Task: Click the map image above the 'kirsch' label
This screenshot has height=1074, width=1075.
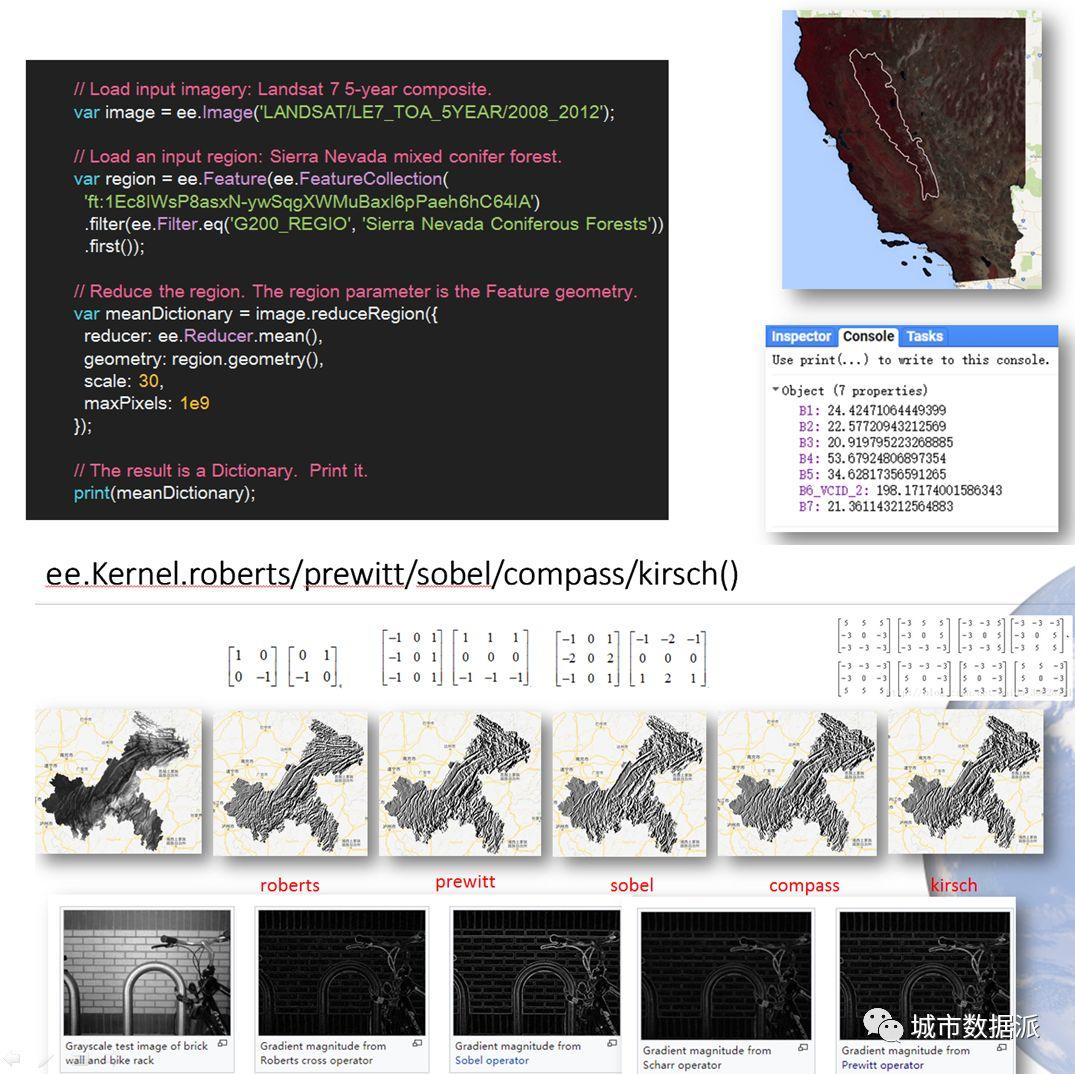Action: [x=965, y=781]
